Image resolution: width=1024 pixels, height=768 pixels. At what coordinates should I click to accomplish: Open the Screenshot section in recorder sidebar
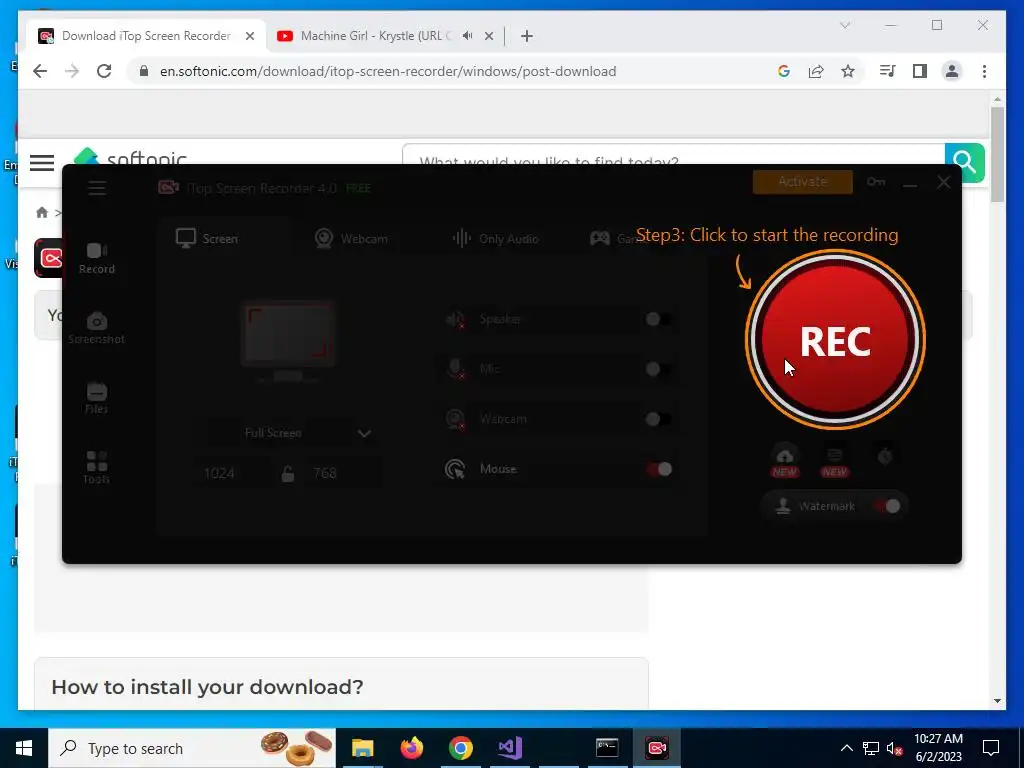coord(97,328)
